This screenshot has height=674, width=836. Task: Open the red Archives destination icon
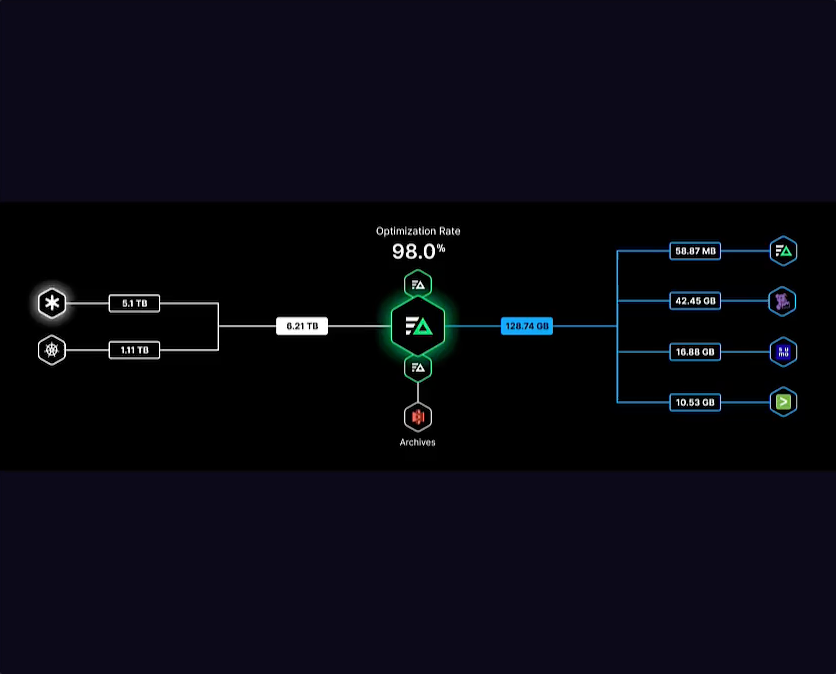[417, 417]
